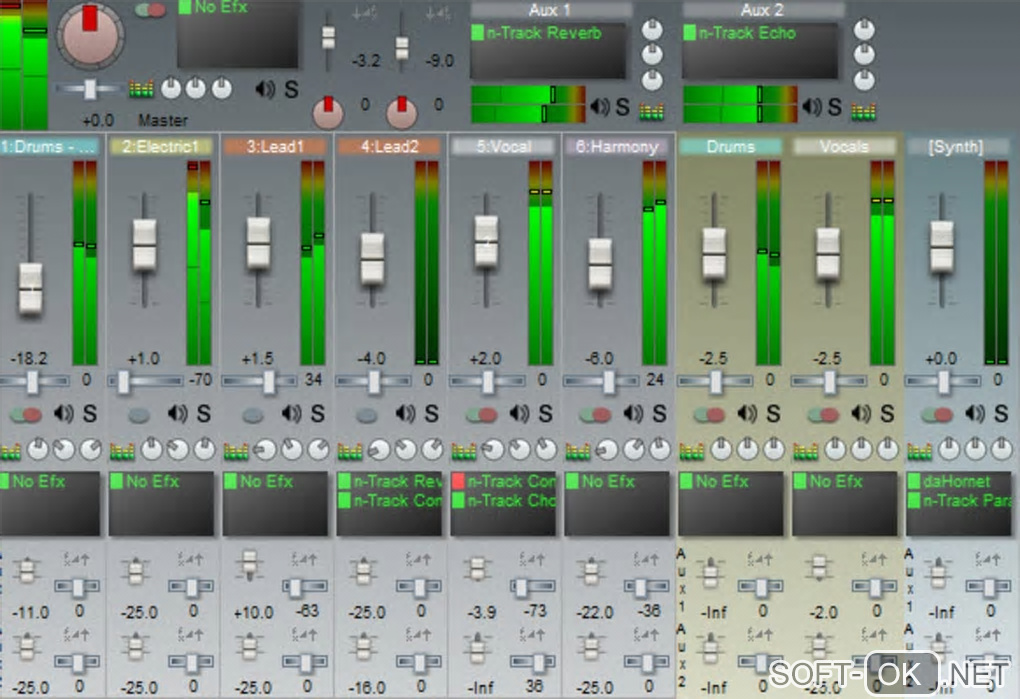Click the Aux 1 header label
The width and height of the screenshot is (1020, 699).
click(551, 10)
